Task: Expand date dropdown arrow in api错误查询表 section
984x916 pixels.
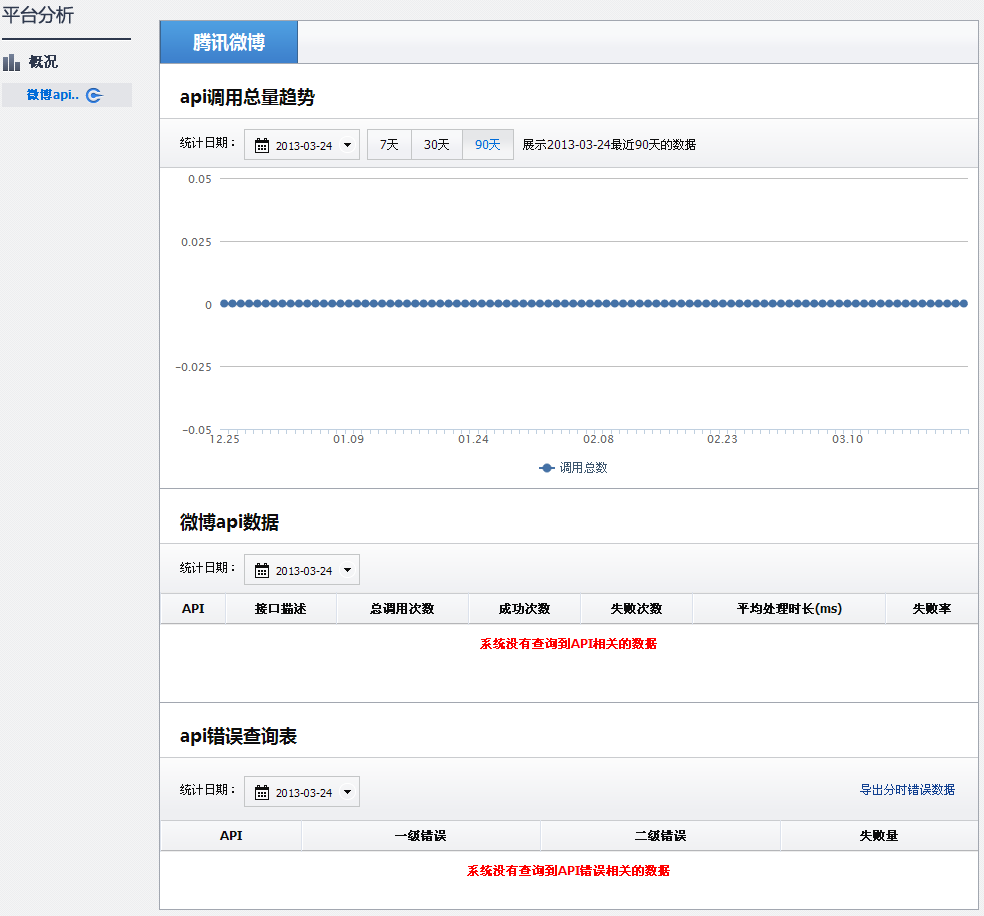Action: coord(347,793)
